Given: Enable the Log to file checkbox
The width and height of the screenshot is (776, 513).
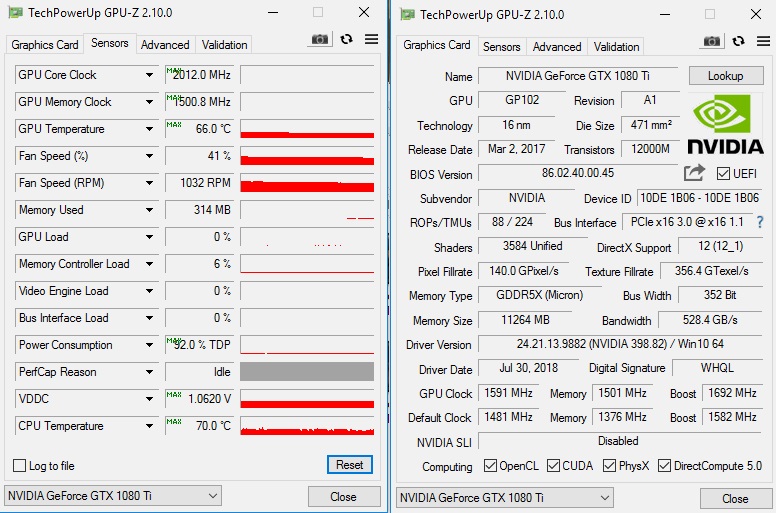Looking at the screenshot, I should pyautogui.click(x=19, y=466).
